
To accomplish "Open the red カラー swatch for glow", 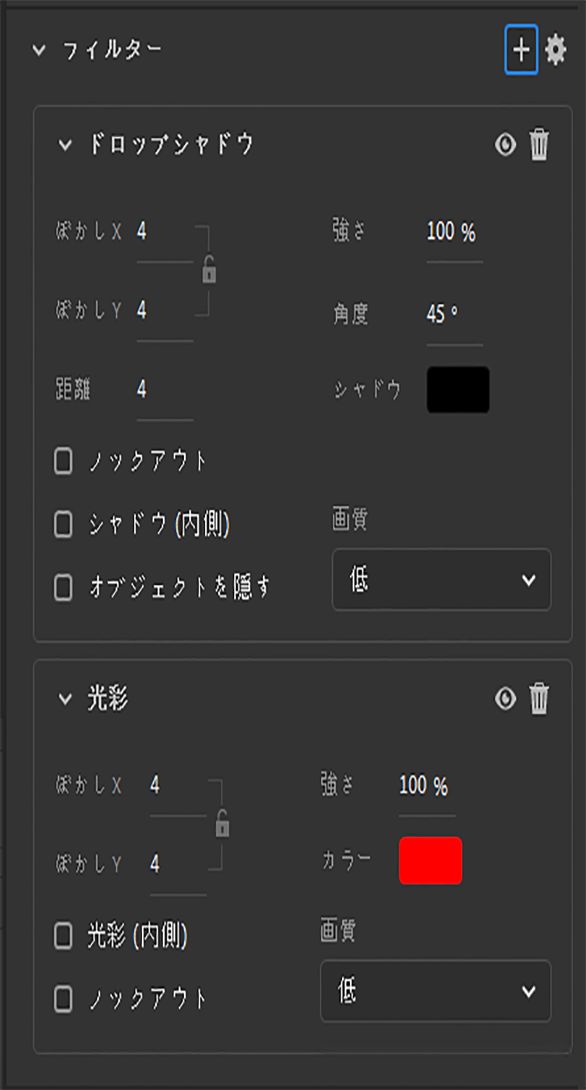I will pos(432,858).
